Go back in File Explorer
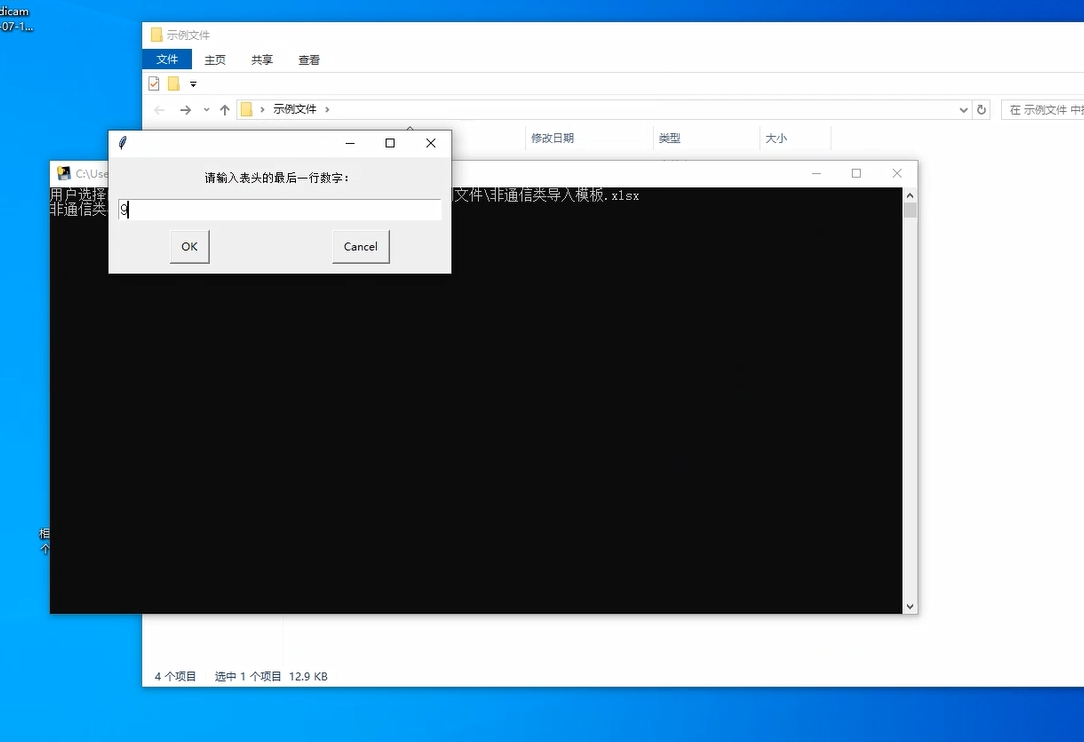Viewport: 1084px width, 742px height. click(x=160, y=110)
